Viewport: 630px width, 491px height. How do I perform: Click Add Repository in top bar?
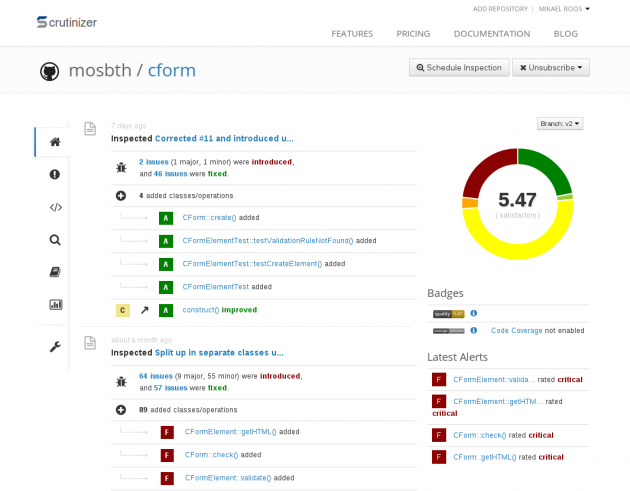tap(500, 9)
